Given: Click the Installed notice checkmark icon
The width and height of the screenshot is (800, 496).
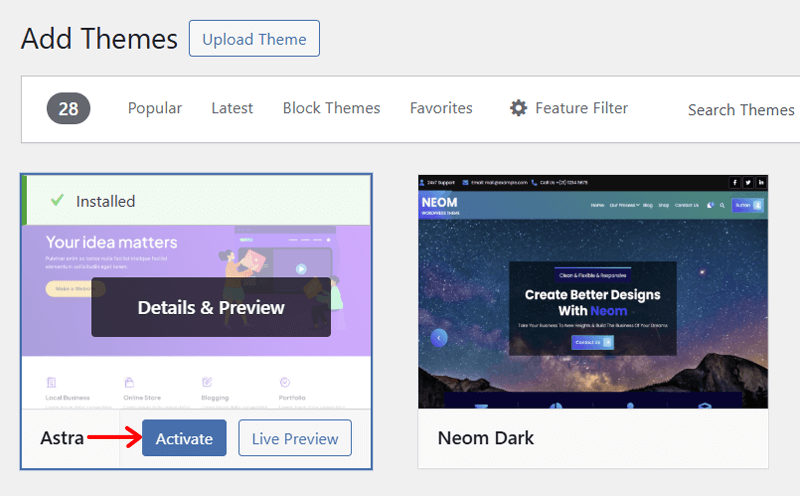Looking at the screenshot, I should click(x=57, y=200).
